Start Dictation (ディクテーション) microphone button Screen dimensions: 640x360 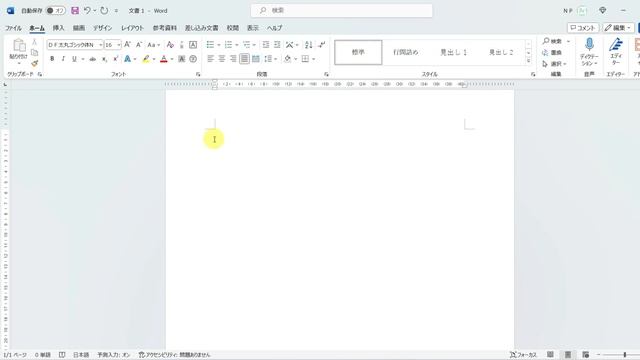pos(589,51)
